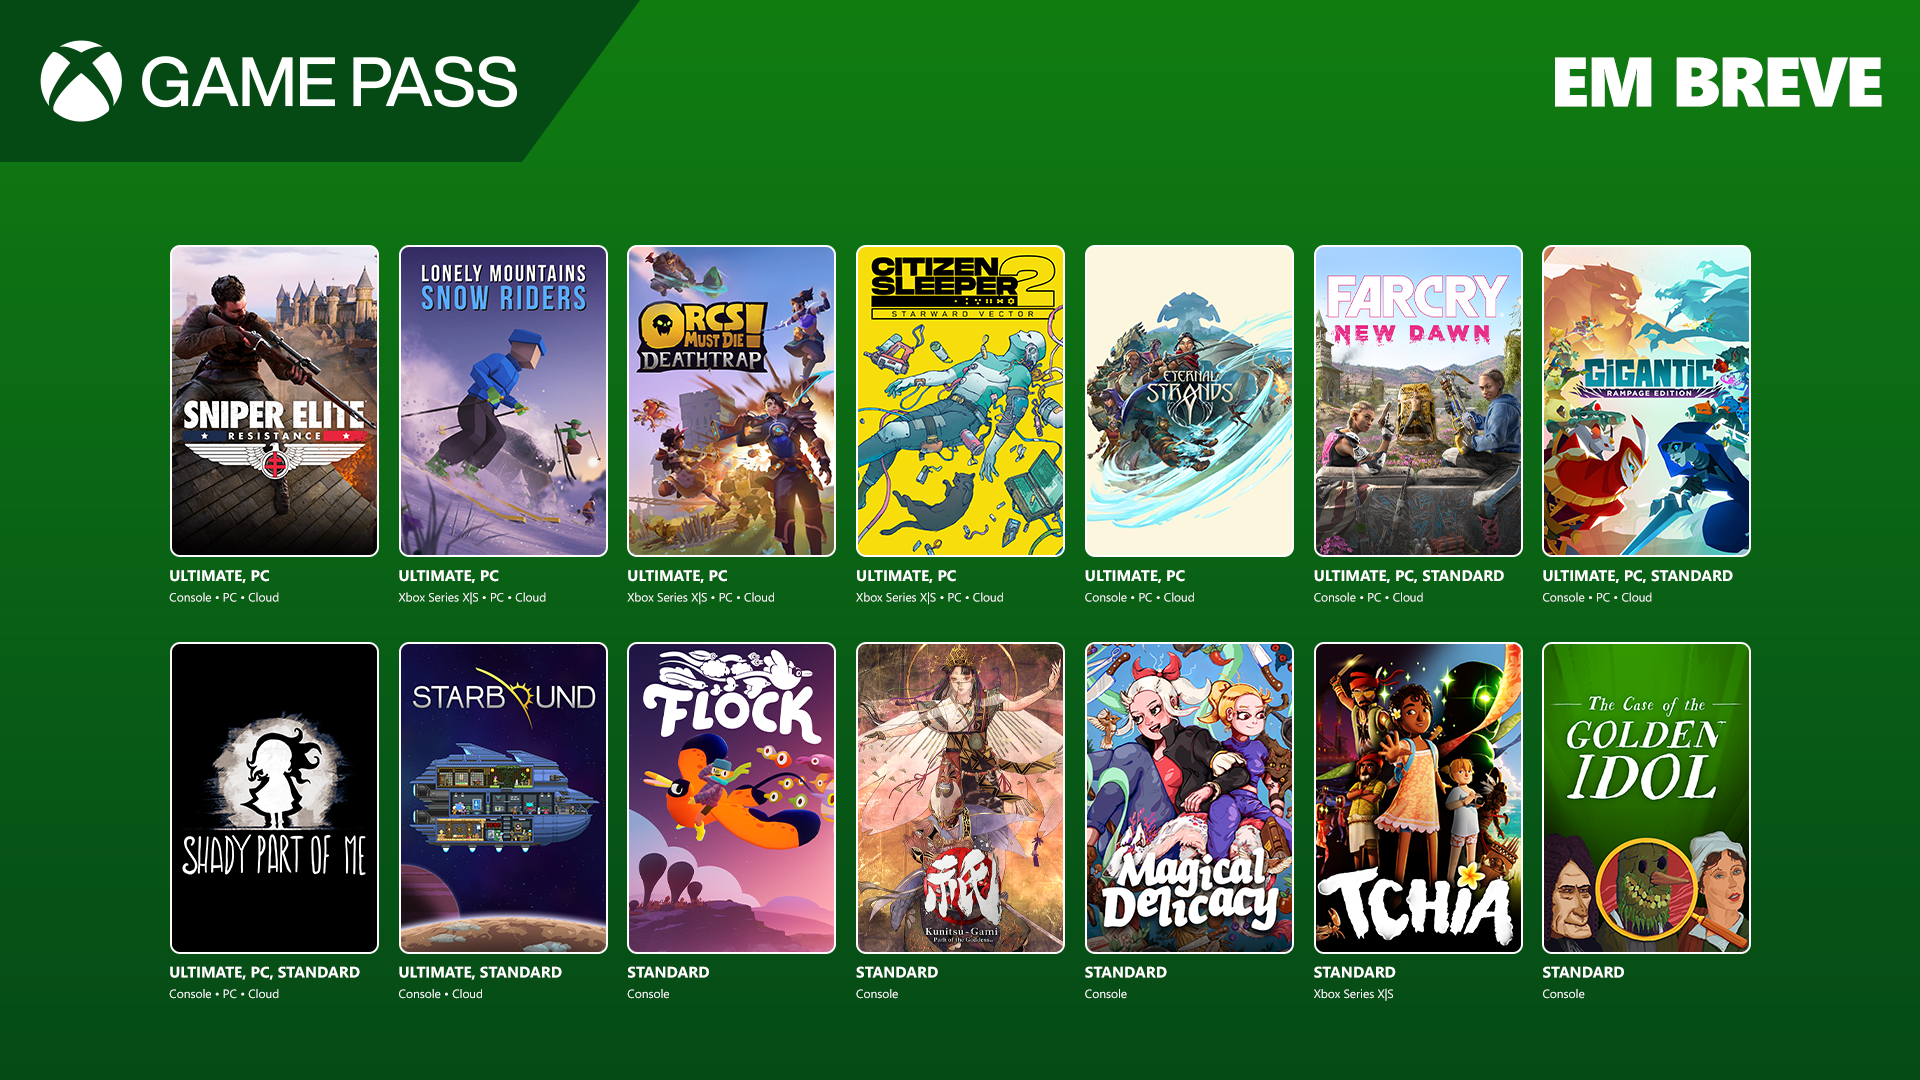Click the Tchia game cover
The image size is (1920, 1080).
tap(1418, 798)
